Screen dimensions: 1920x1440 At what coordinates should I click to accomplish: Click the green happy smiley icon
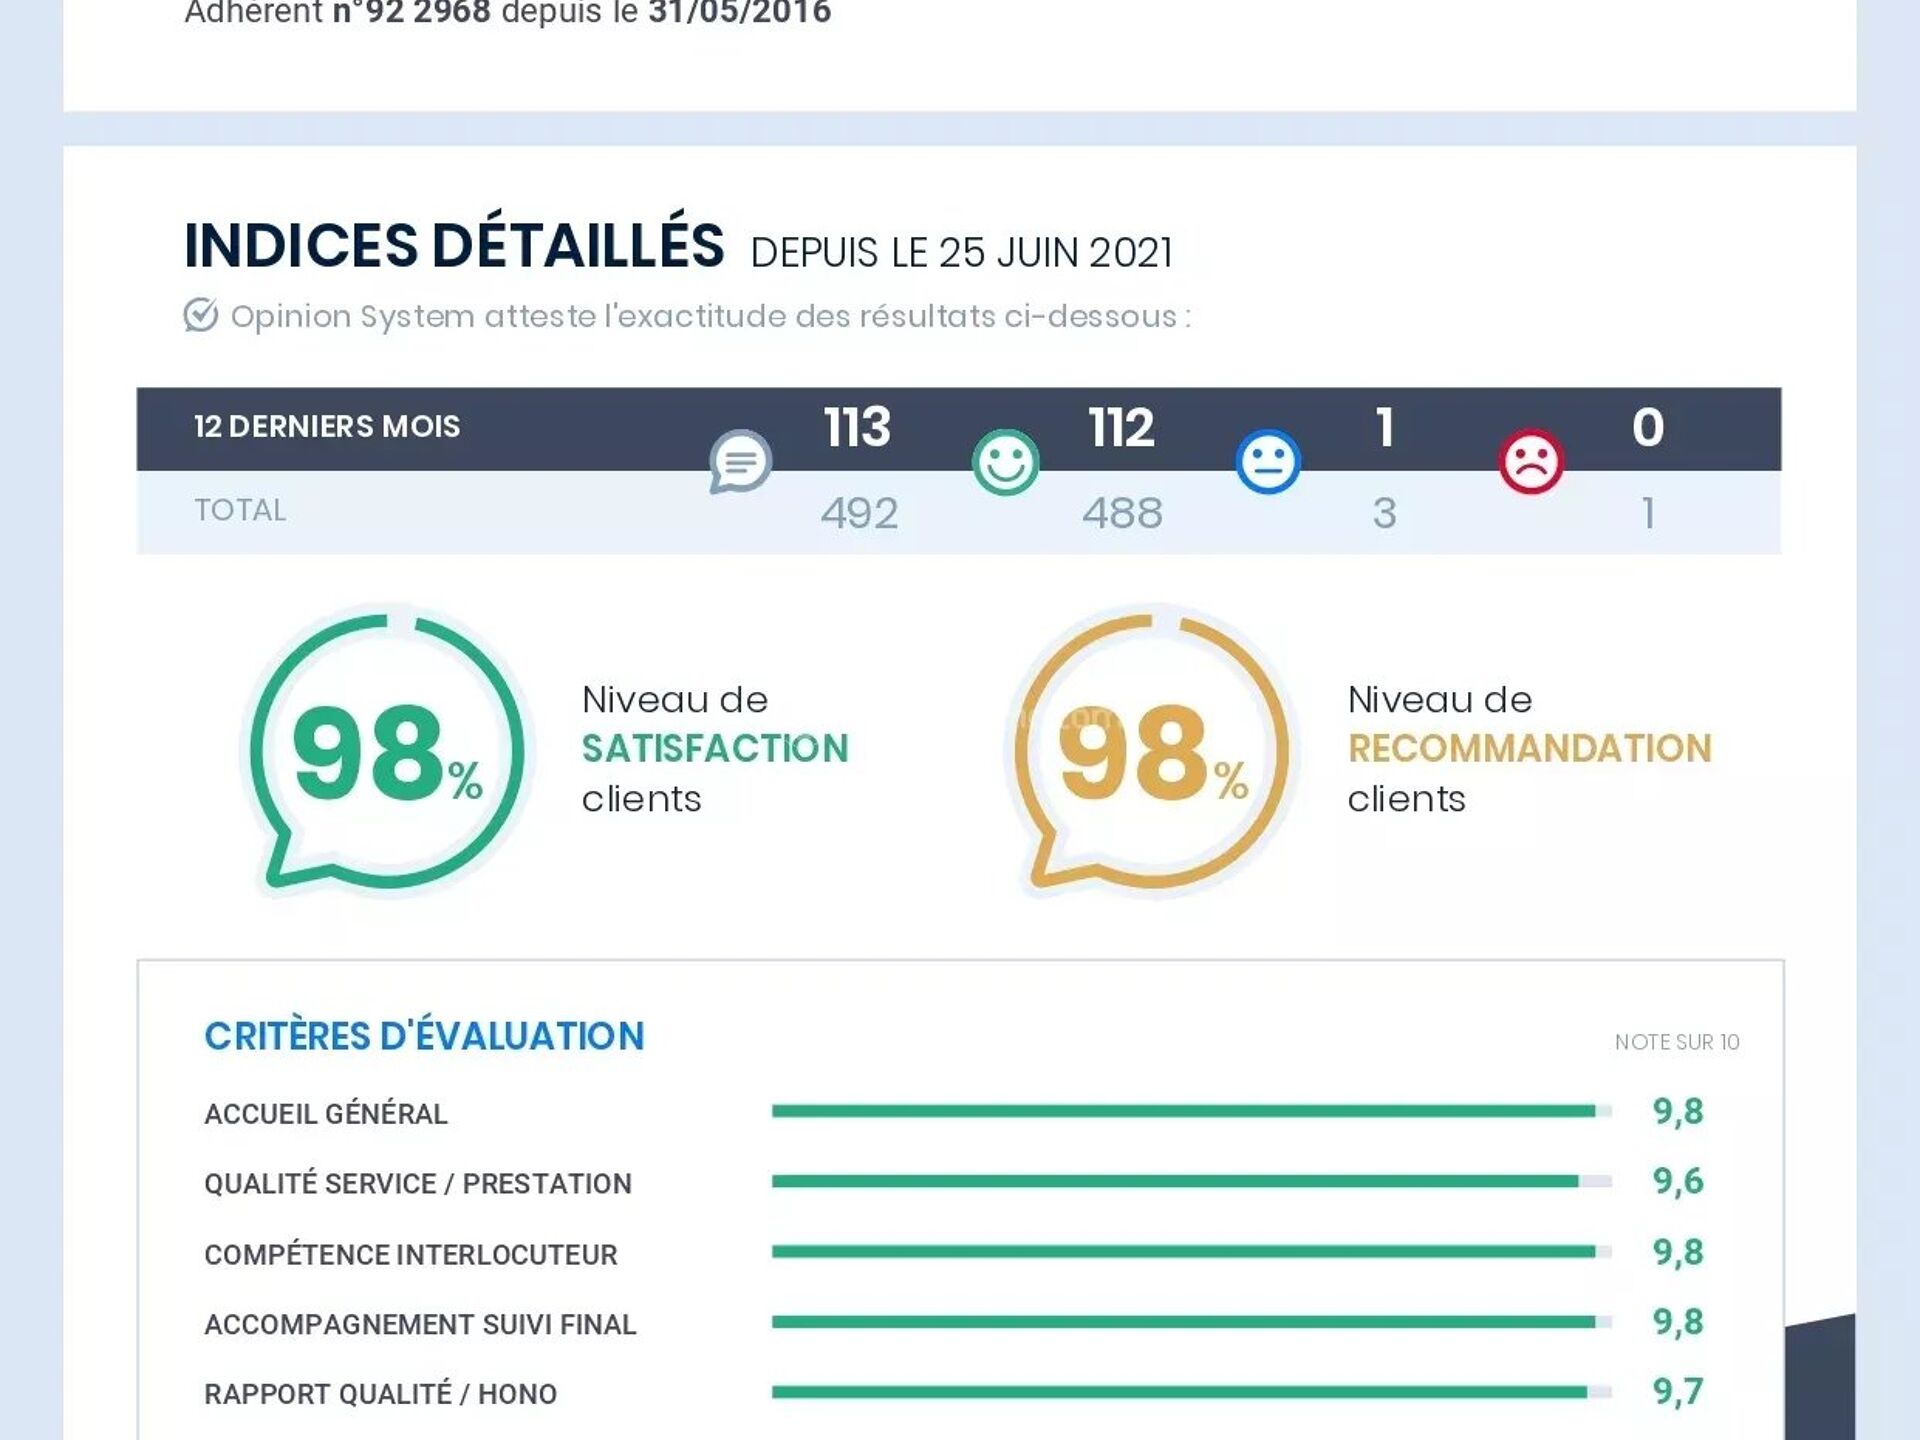click(x=1005, y=462)
